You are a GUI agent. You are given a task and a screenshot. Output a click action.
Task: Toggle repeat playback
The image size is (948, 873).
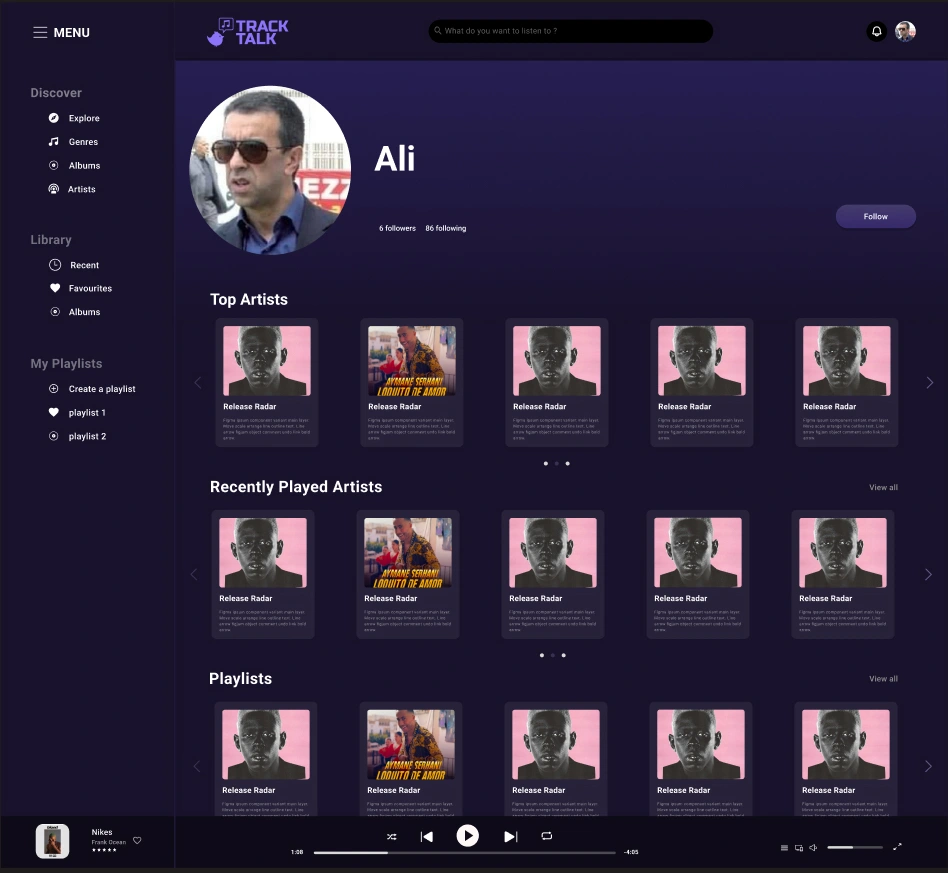click(547, 836)
